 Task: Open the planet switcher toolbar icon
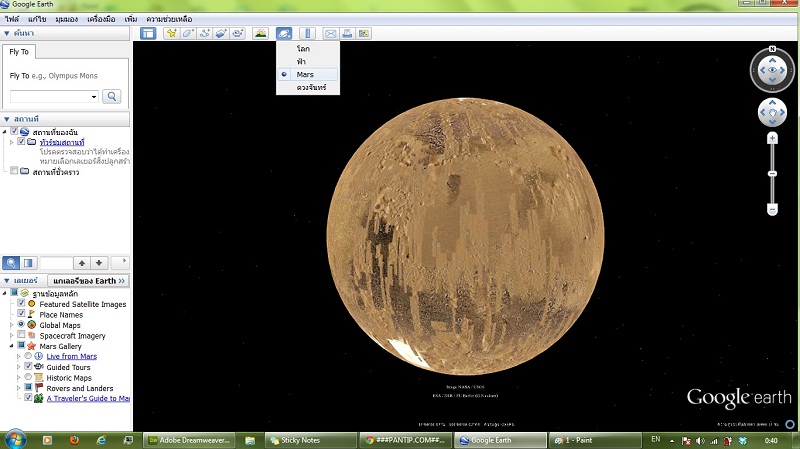click(x=284, y=34)
